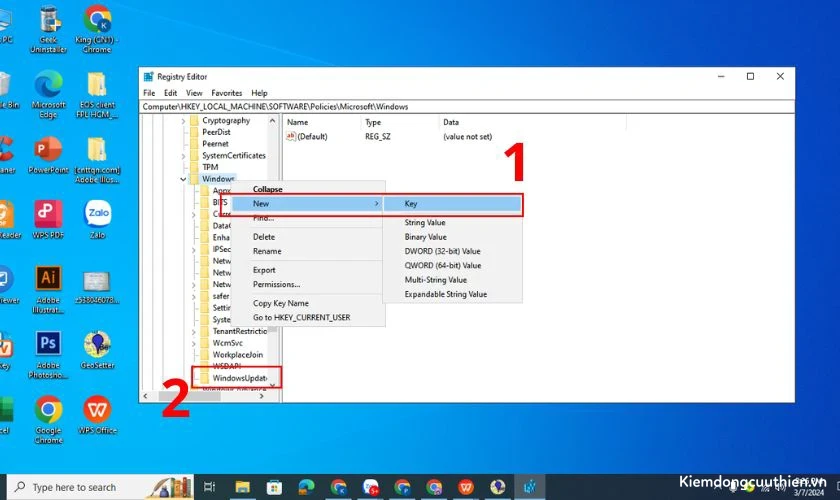Select the TPM key

209,167
